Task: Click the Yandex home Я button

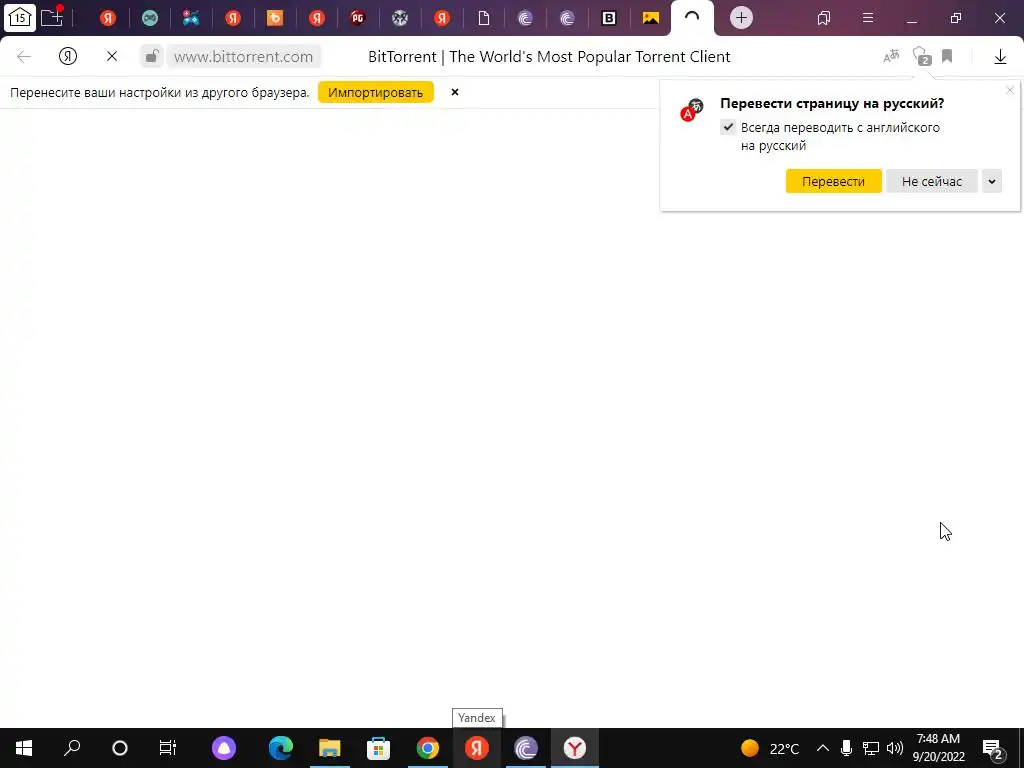Action: pos(68,57)
